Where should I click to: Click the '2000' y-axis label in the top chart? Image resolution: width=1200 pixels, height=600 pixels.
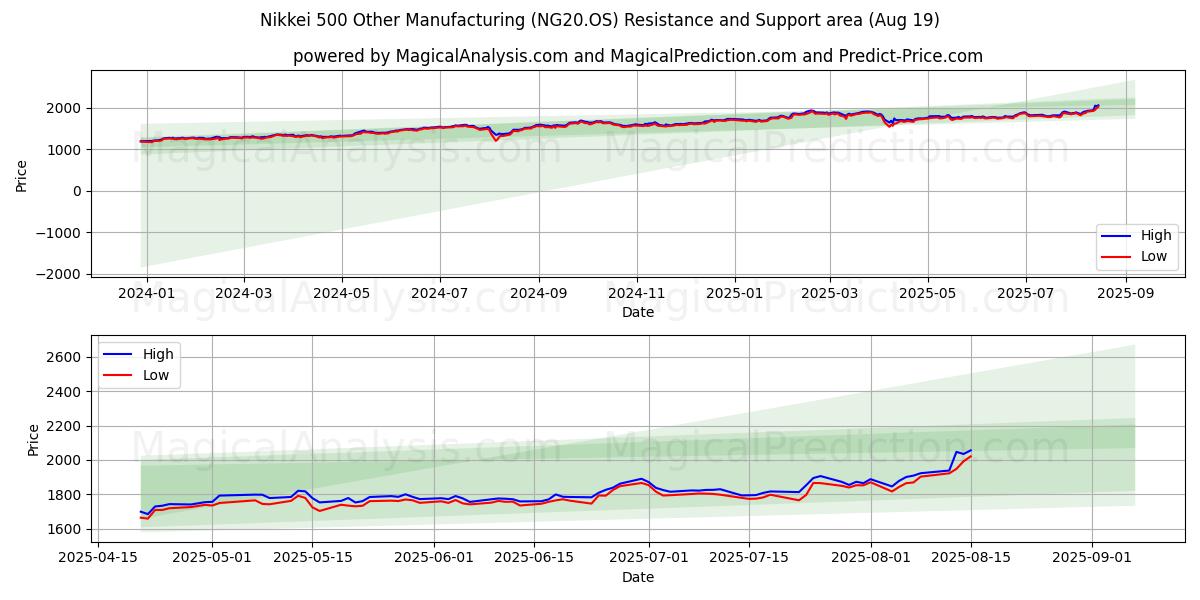click(x=67, y=108)
